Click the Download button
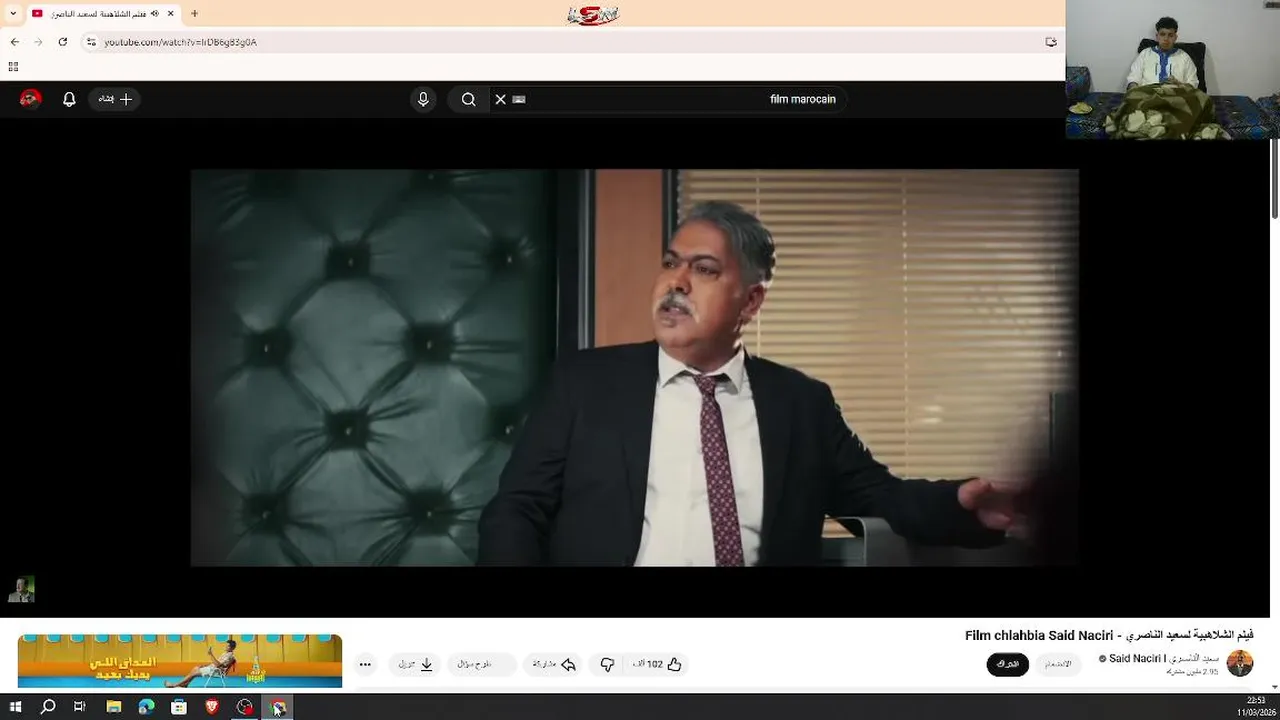This screenshot has height=720, width=1280. 415,664
